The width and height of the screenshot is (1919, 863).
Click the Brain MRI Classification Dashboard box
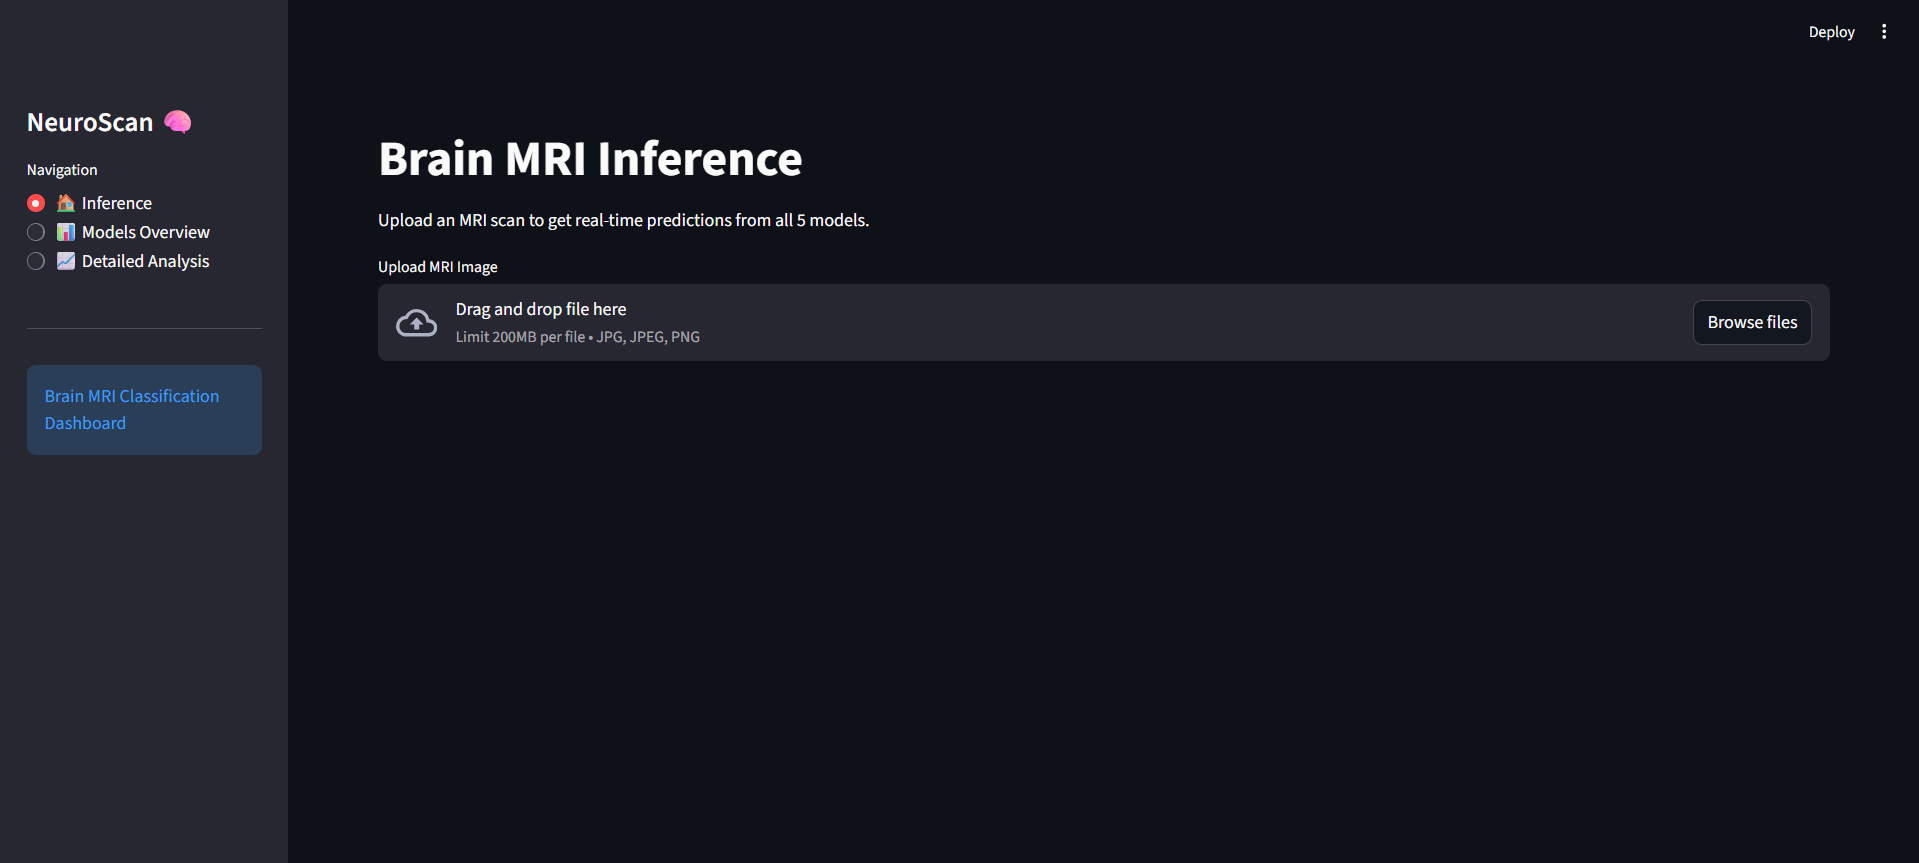pos(144,410)
